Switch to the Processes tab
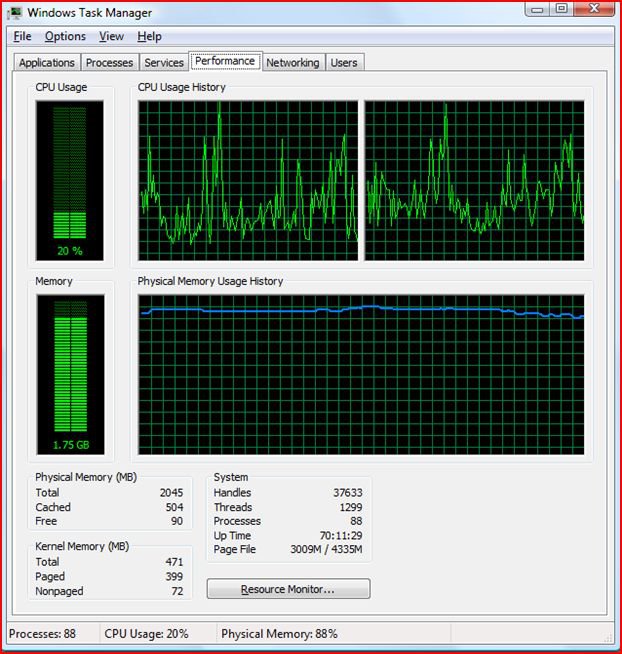The height and width of the screenshot is (654, 622). click(110, 63)
